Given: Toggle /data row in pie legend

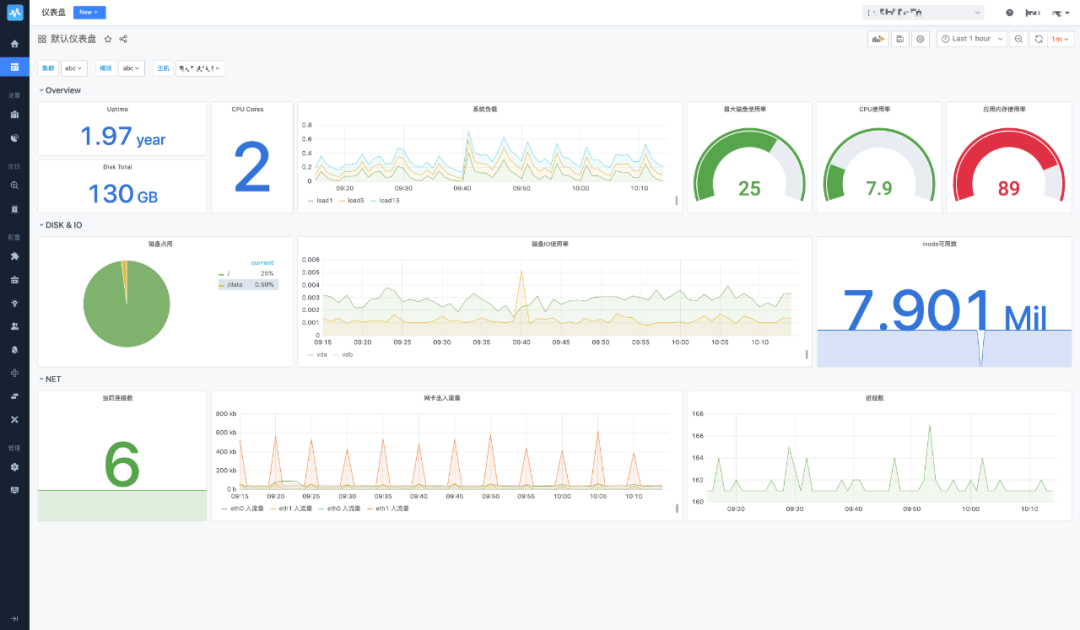Looking at the screenshot, I should (x=248, y=284).
